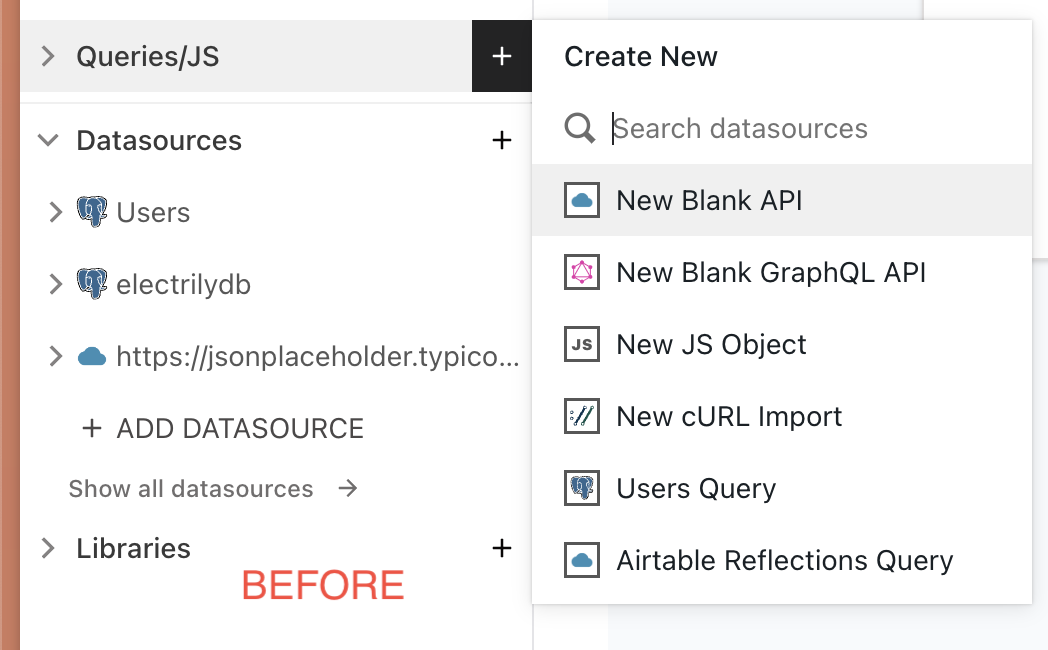Viewport: 1048px width, 650px height.
Task: Click the PostgreSQL elephant icon for Users datasource
Action: 92,212
